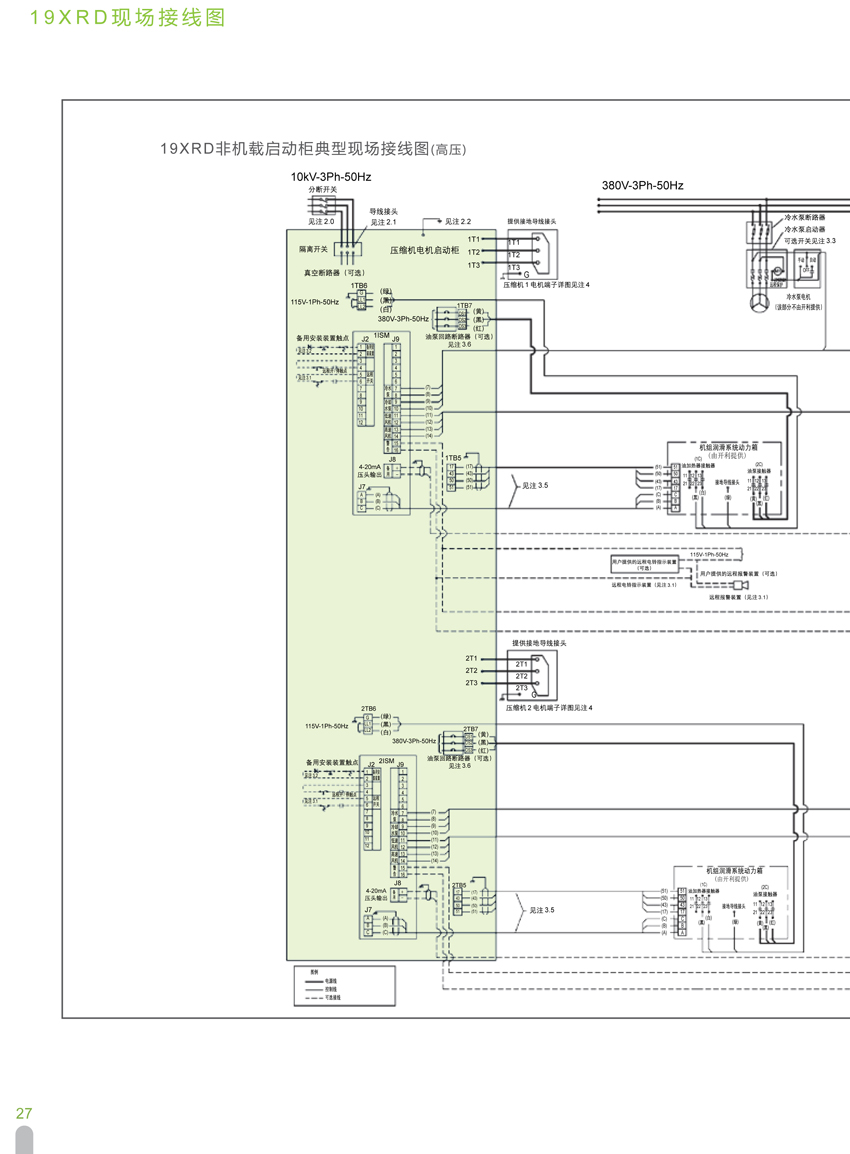
Task: Click the 380V-3Ph-50Hz bus label at top
Action: click(x=642, y=186)
